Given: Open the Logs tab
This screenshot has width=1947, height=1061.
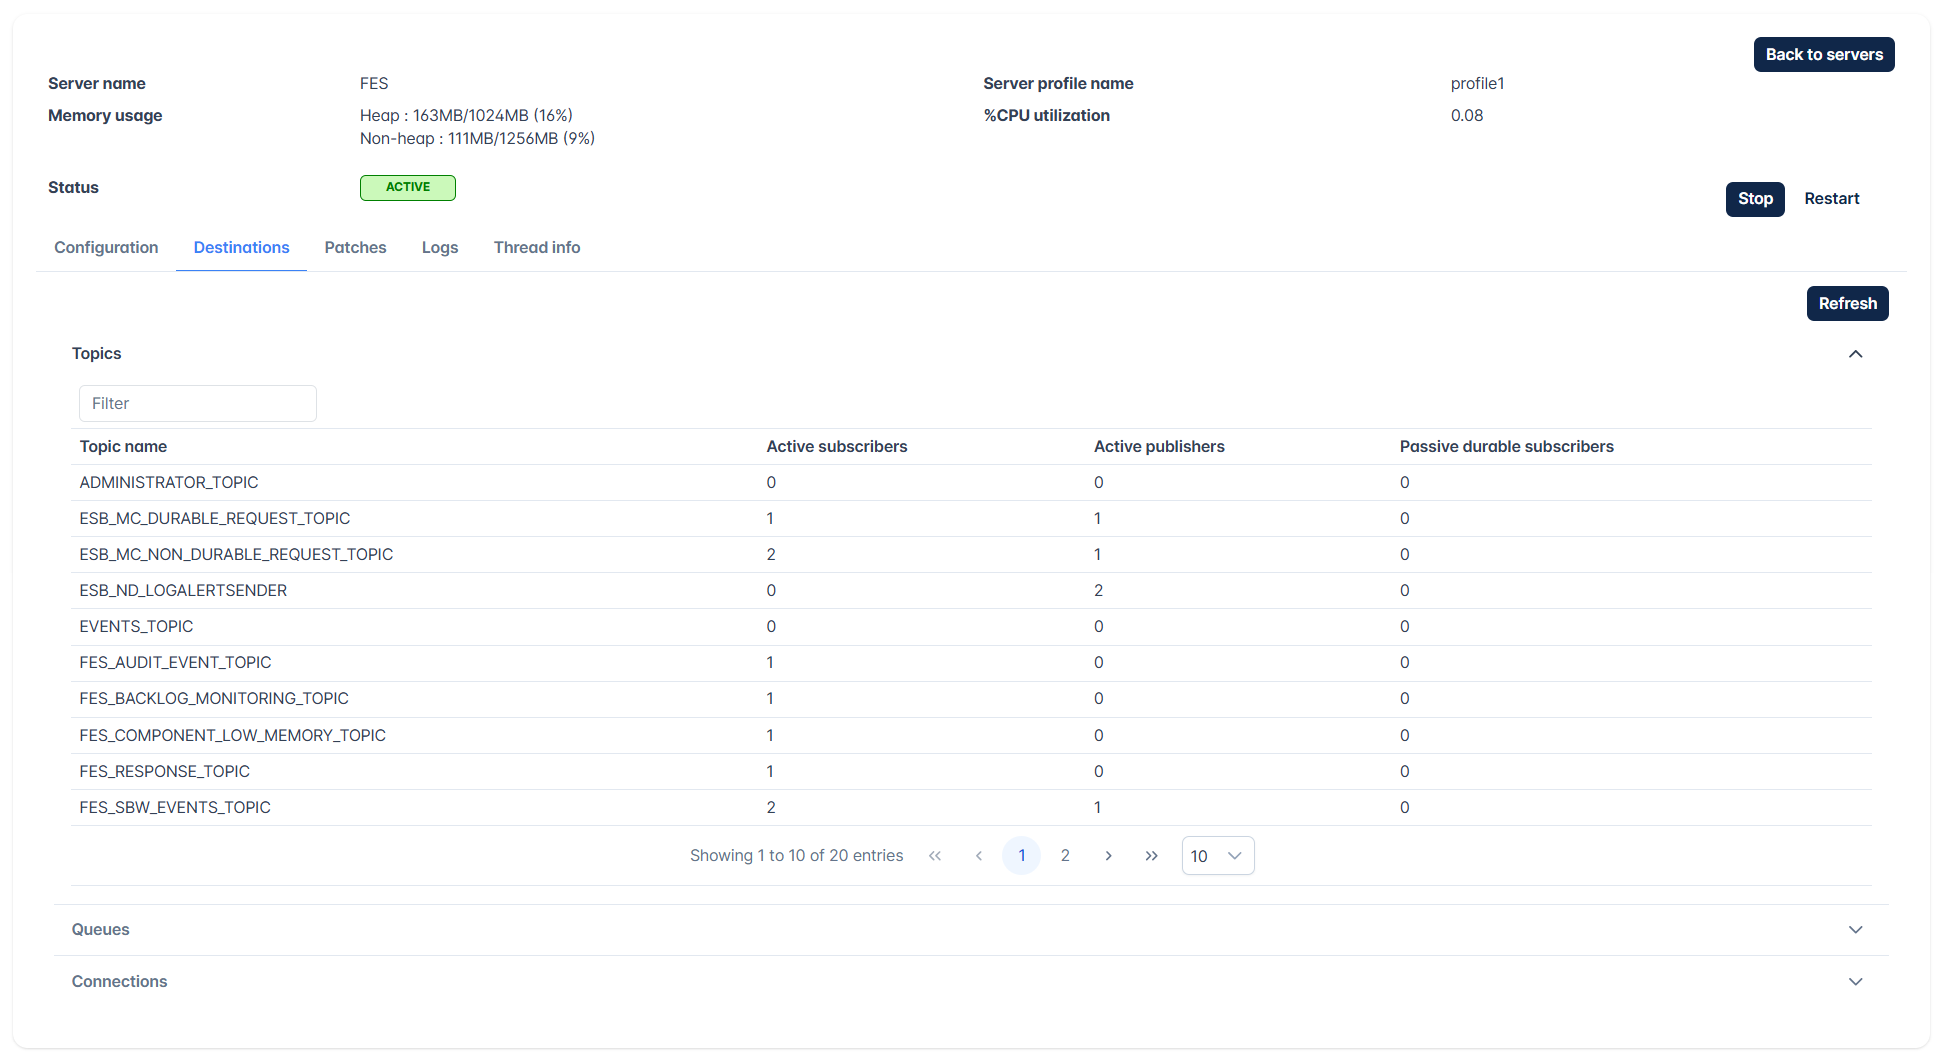Looking at the screenshot, I should point(440,248).
